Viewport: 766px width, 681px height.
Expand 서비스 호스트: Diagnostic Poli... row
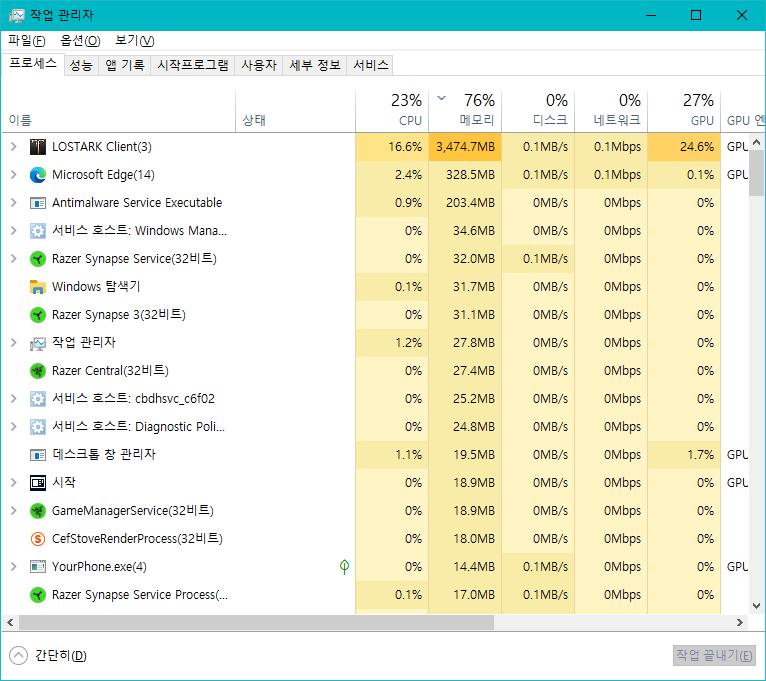click(14, 426)
